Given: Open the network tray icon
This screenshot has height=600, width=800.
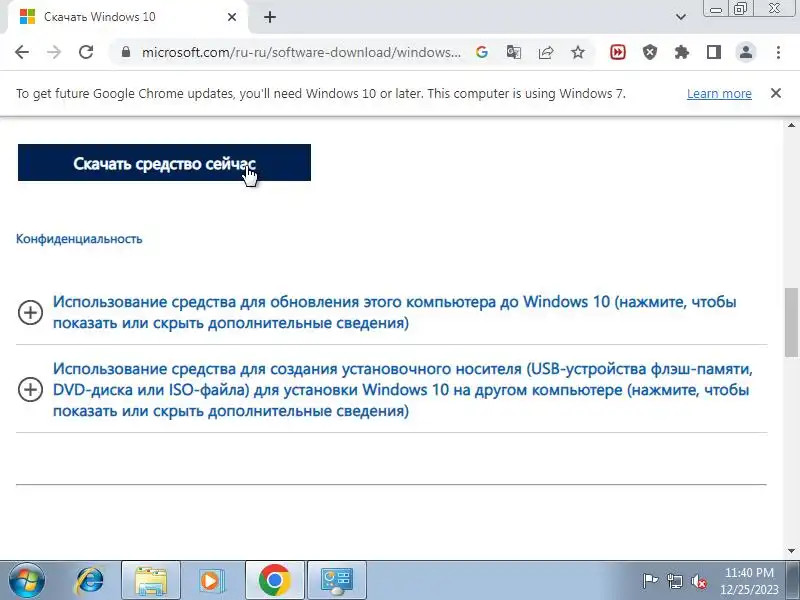Looking at the screenshot, I should pos(674,581).
